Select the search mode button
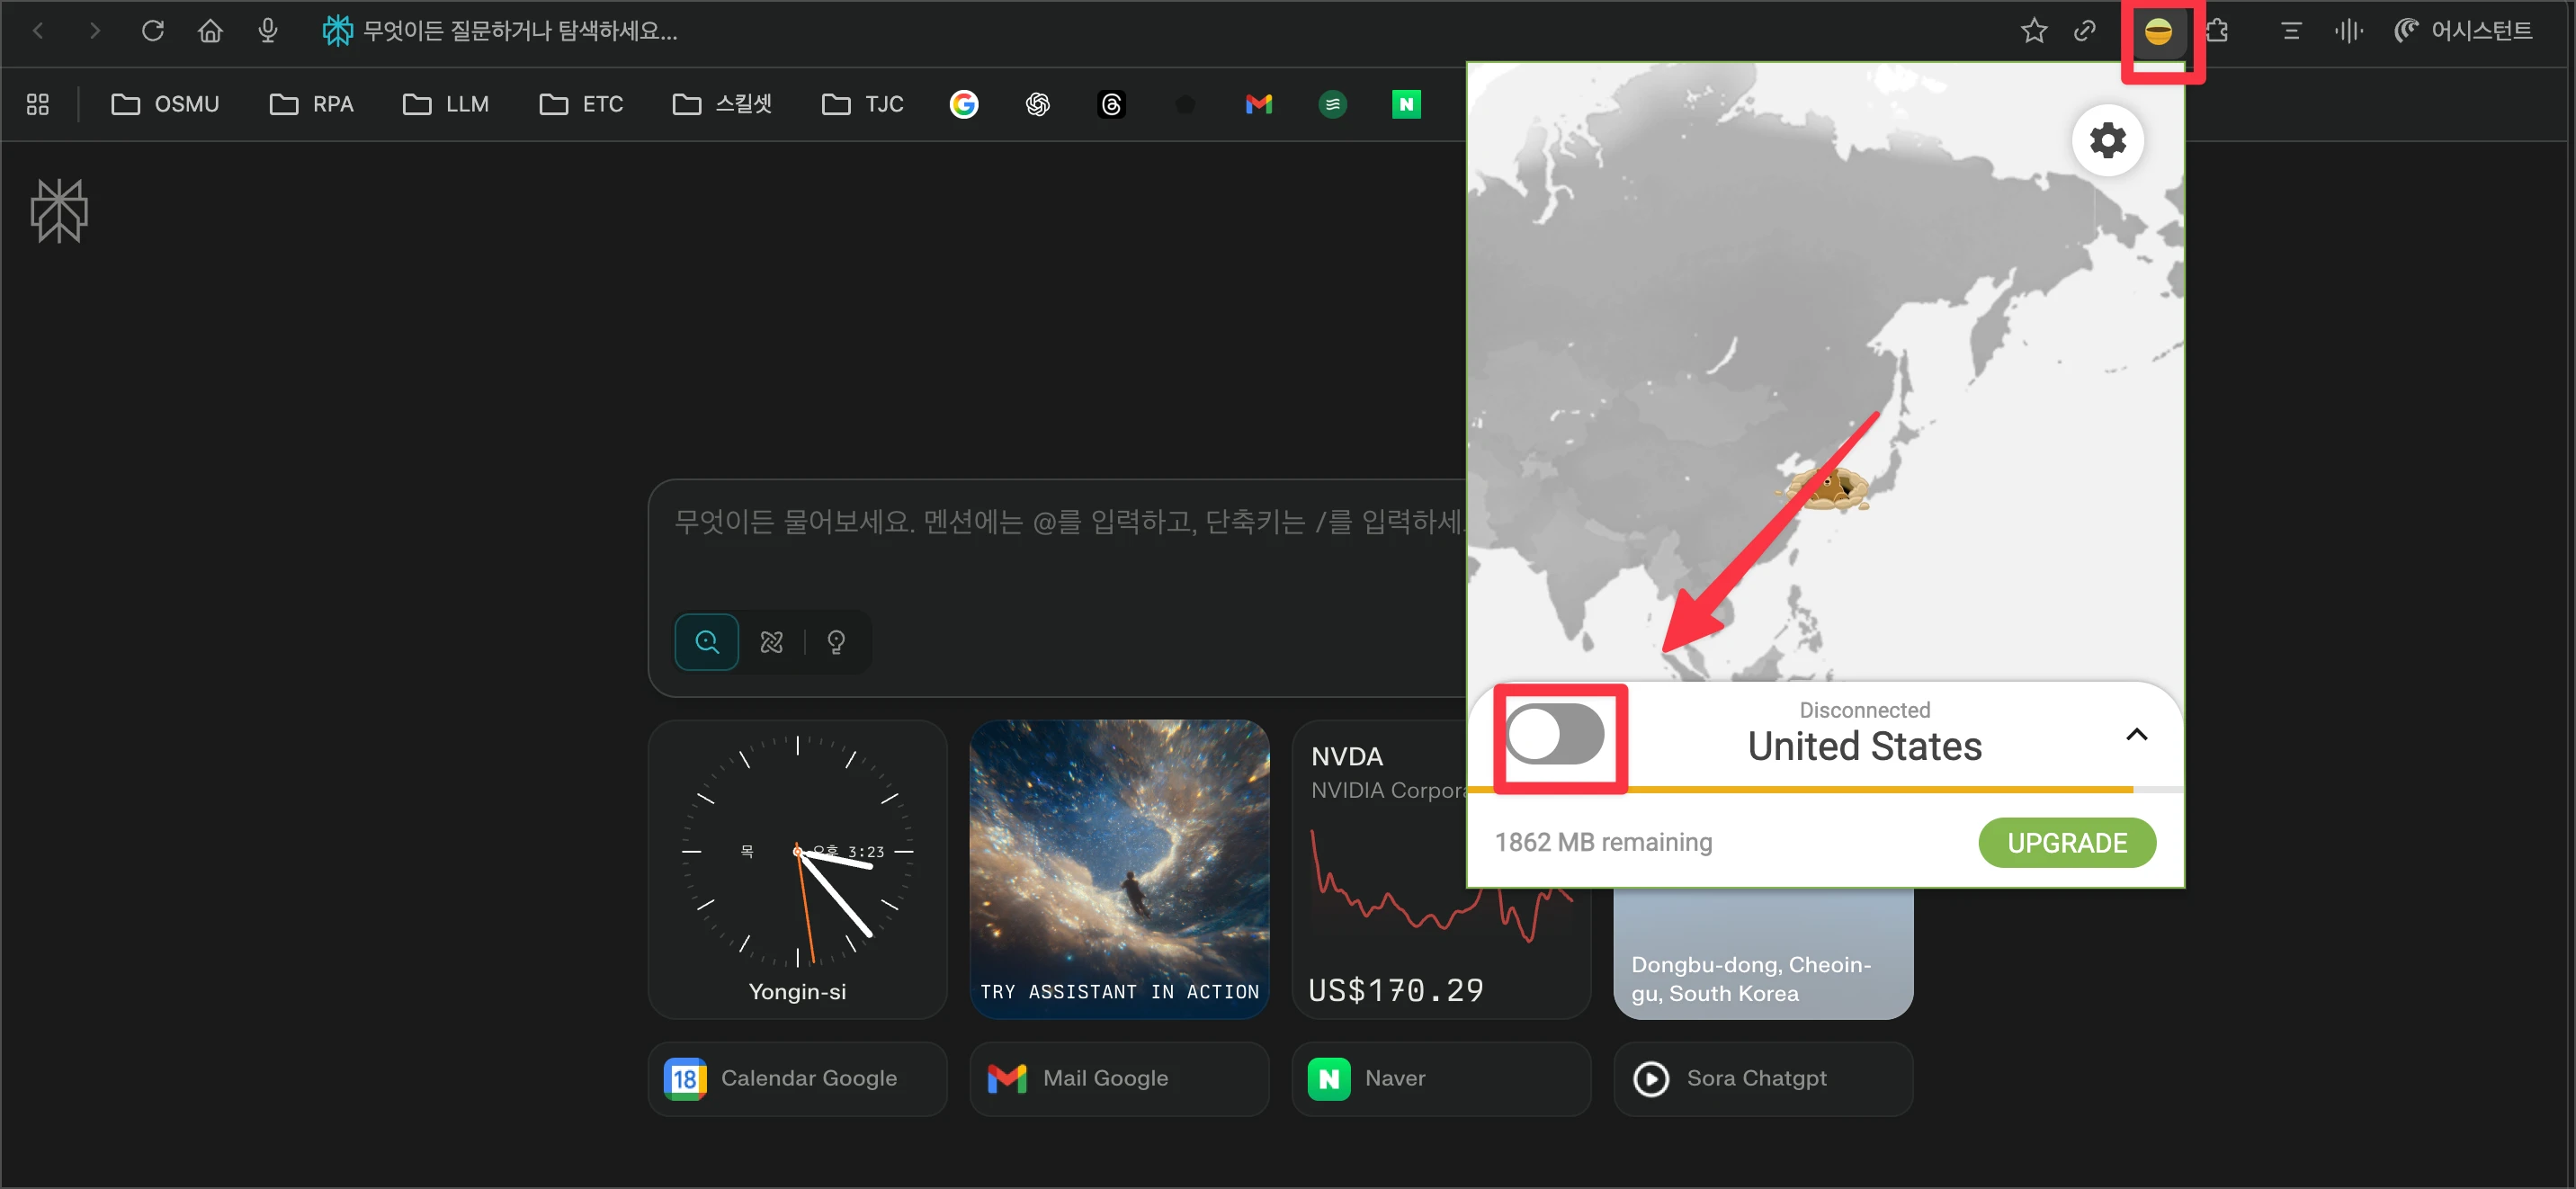Image resolution: width=2576 pixels, height=1189 pixels. 706,642
